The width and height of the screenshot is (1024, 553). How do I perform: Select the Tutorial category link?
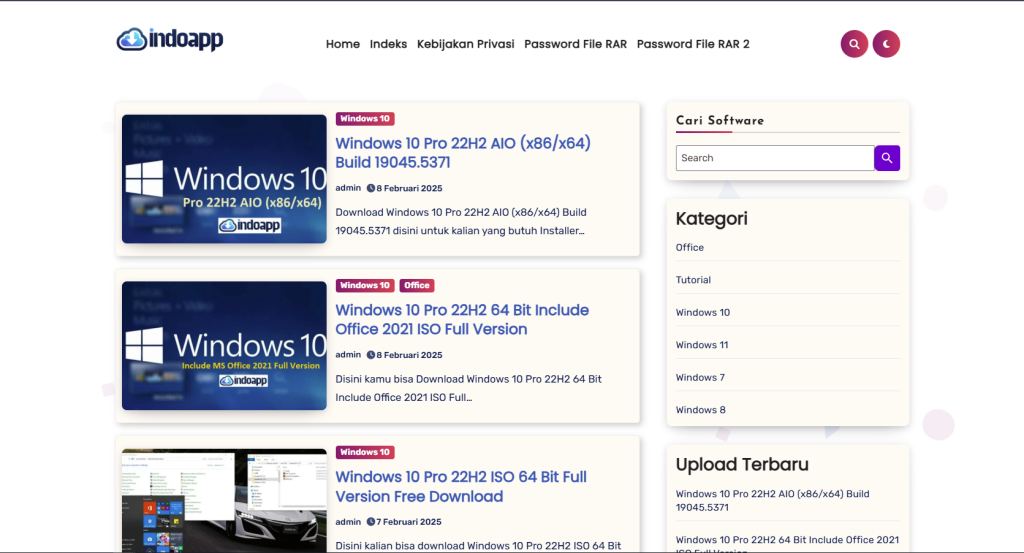693,280
